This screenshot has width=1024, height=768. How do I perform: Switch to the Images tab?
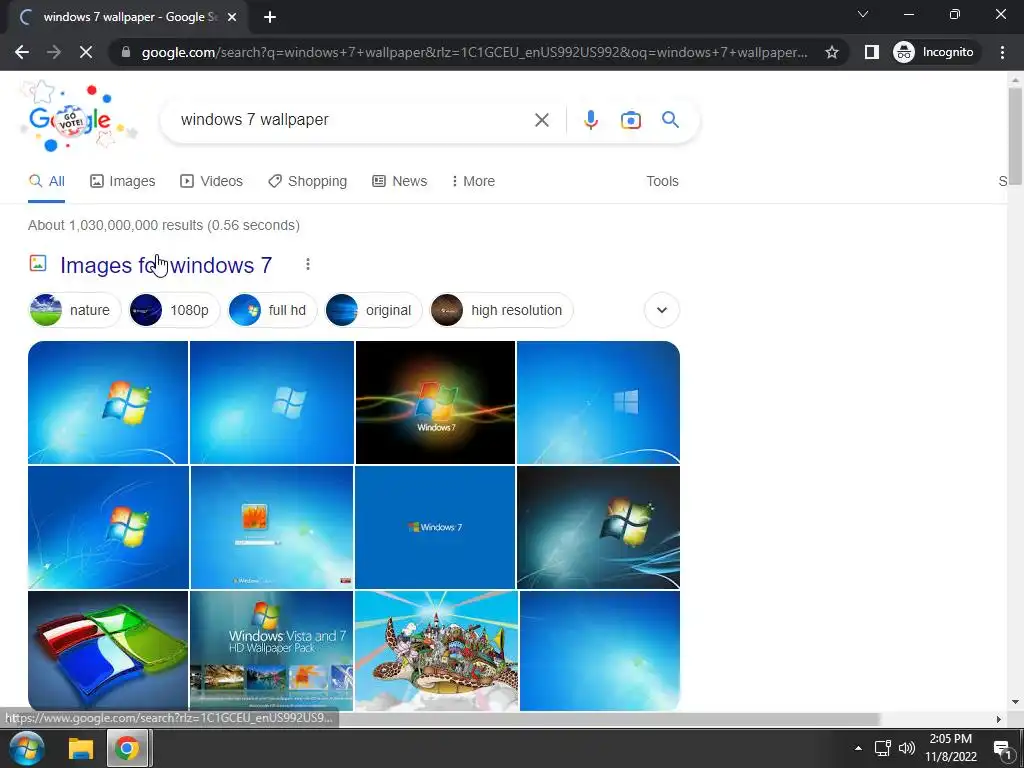tap(123, 181)
